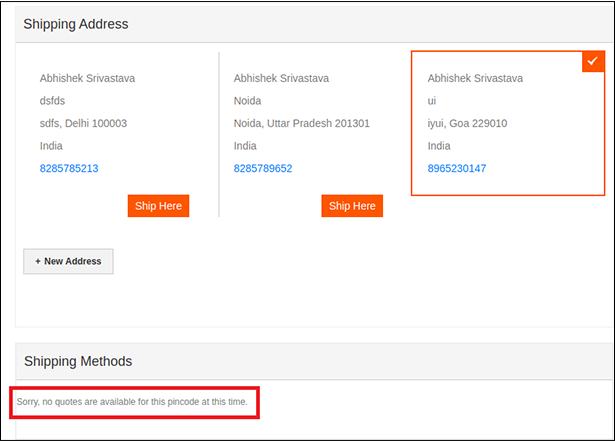Click the 'iyui, Goa 229010' address line
615x442 pixels.
click(x=468, y=124)
